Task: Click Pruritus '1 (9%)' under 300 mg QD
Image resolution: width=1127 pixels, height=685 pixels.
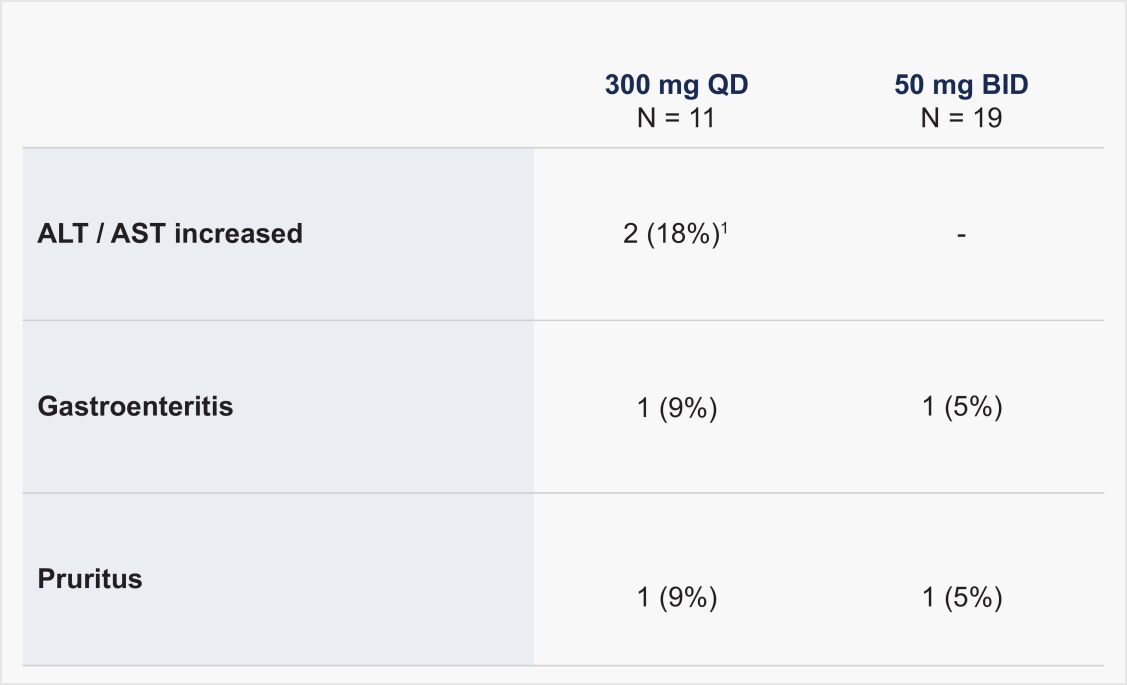Action: tap(677, 598)
